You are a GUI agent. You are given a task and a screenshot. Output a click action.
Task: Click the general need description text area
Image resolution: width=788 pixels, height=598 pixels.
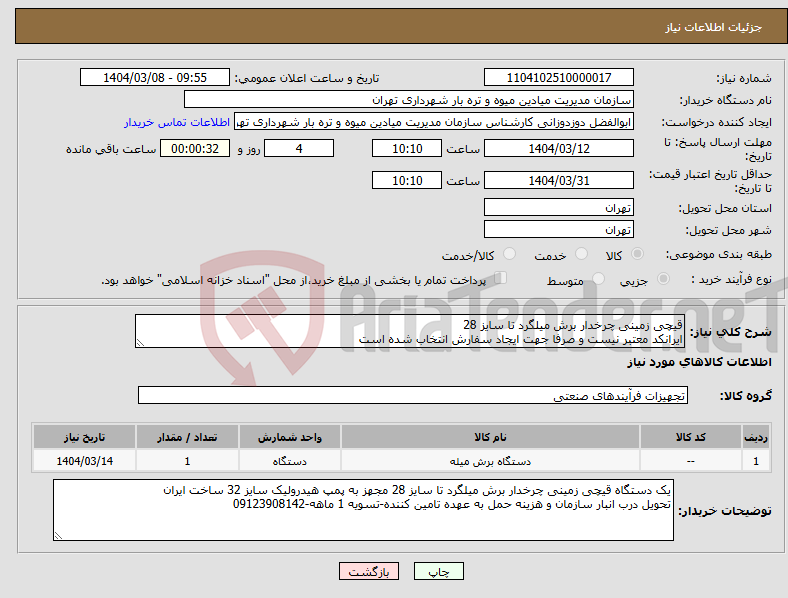[410, 331]
